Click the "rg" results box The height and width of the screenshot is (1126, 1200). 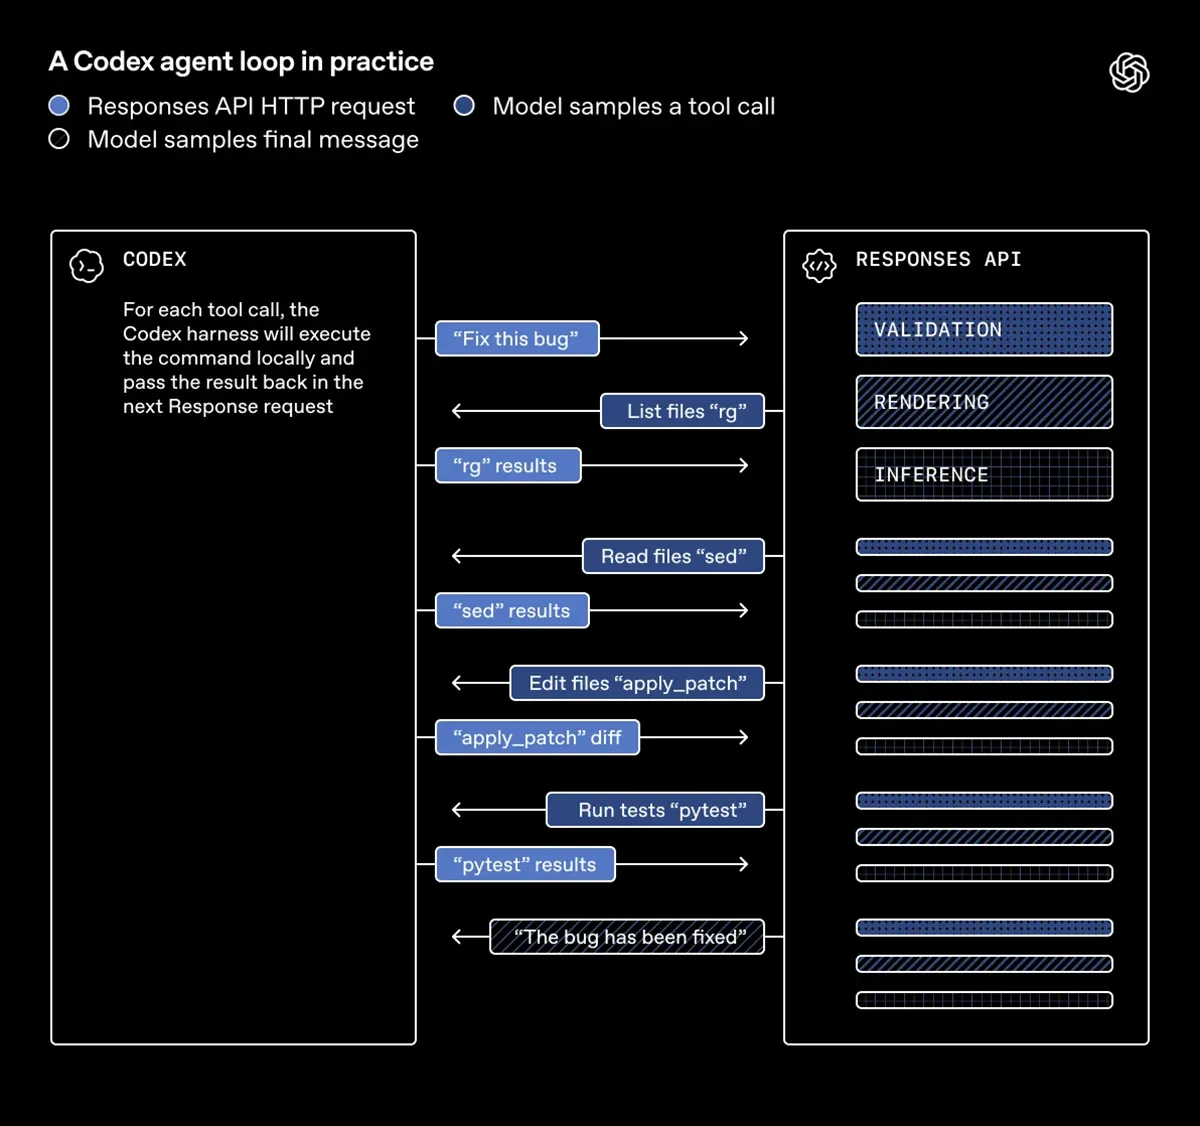click(508, 466)
